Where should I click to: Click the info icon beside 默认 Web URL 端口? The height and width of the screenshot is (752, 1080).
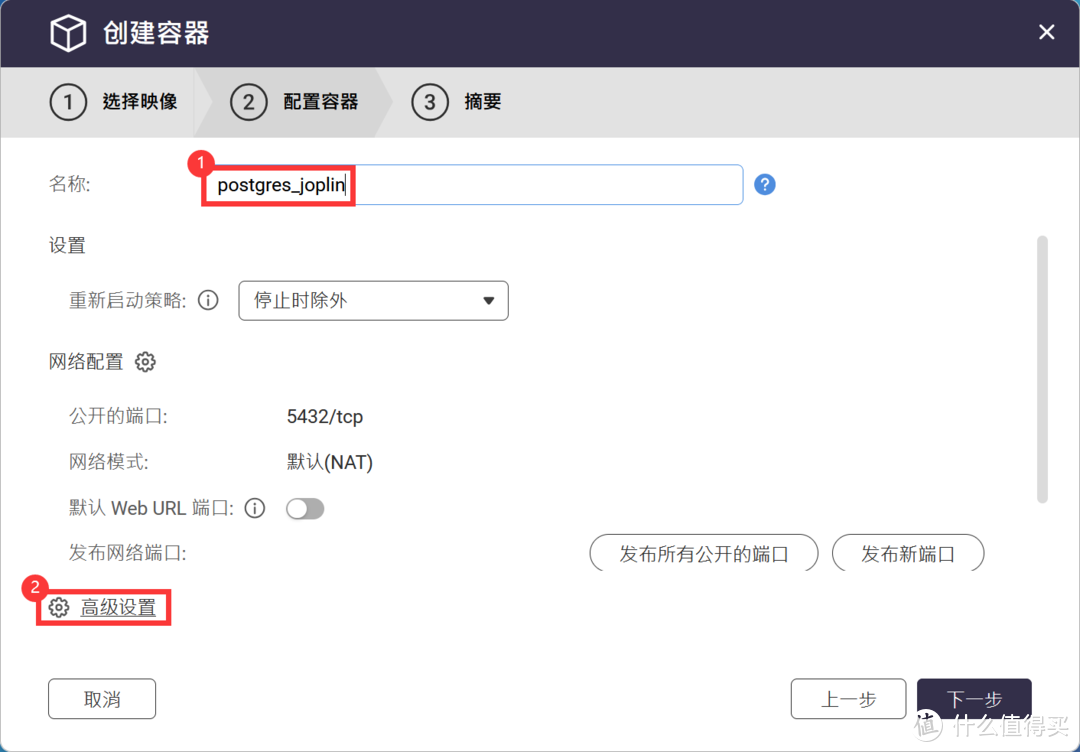(x=255, y=508)
